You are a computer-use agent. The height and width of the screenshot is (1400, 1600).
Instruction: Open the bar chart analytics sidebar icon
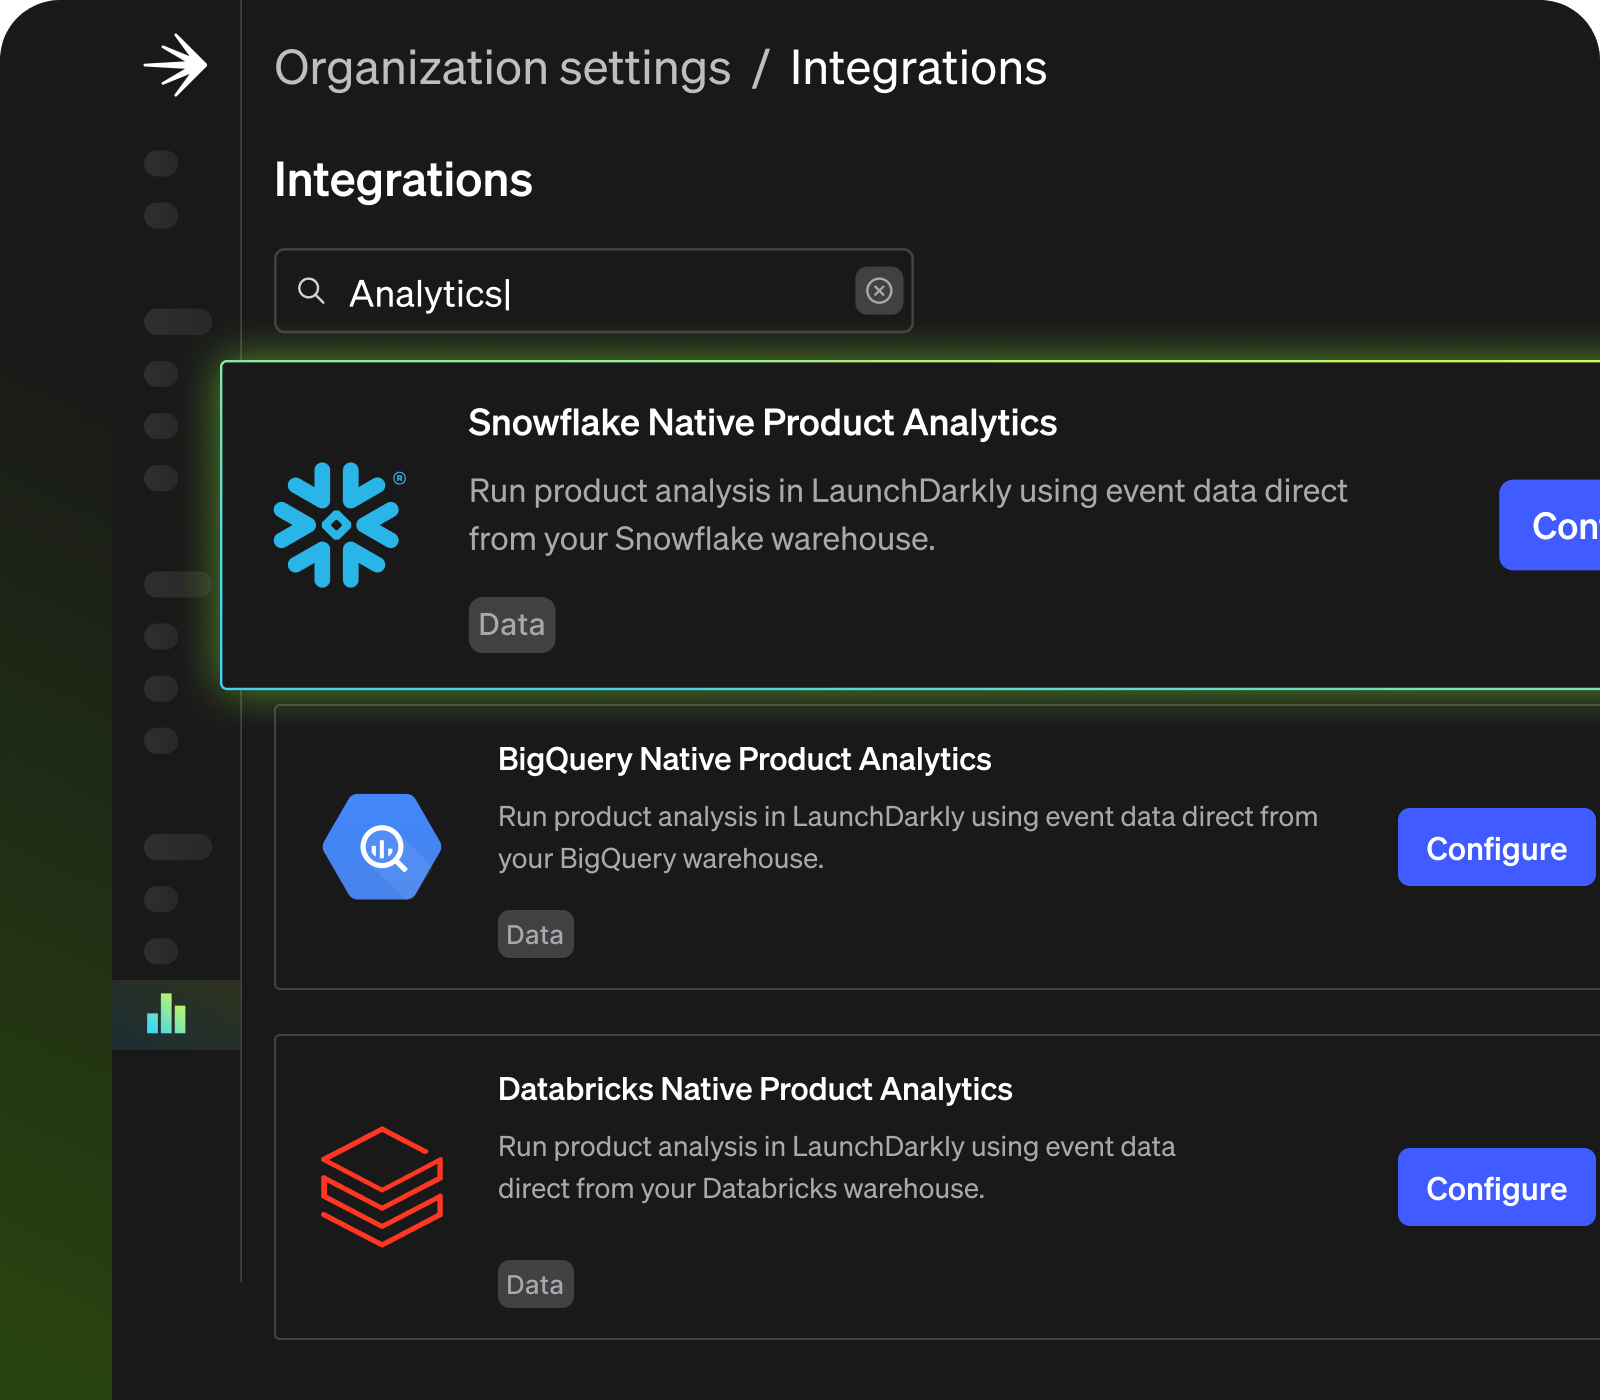[x=166, y=1013]
